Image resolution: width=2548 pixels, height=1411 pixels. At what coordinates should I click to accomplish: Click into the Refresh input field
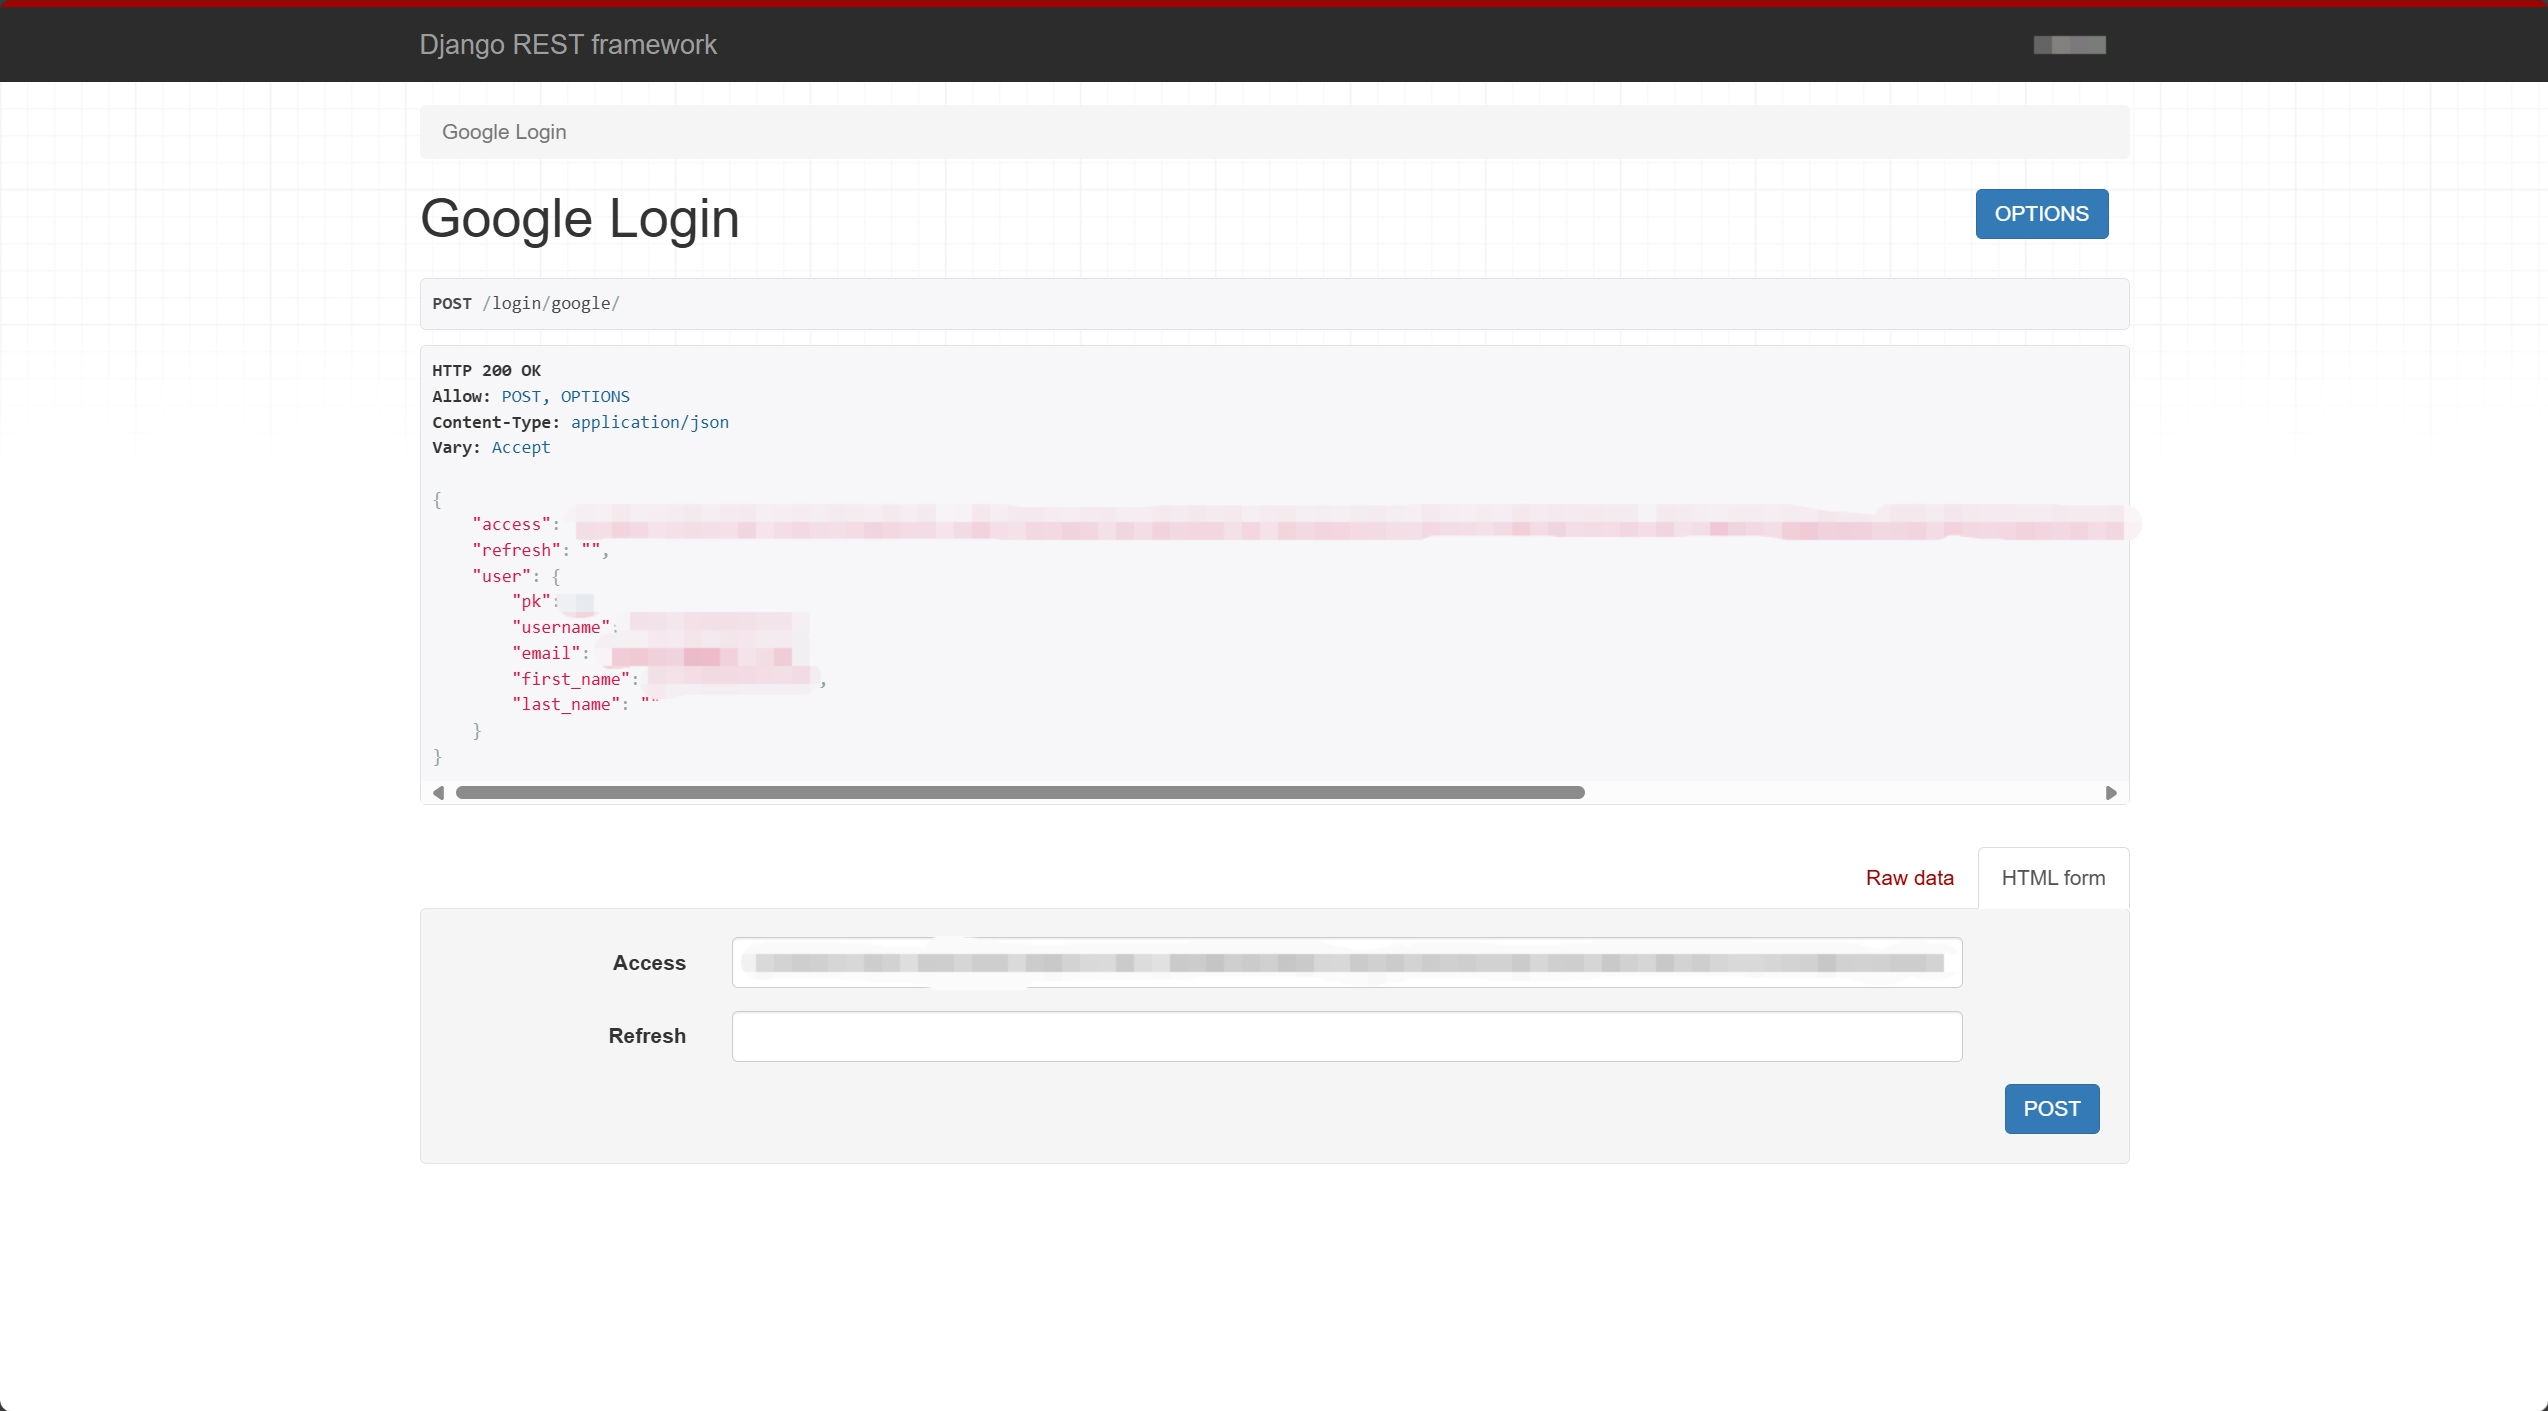[1346, 1036]
